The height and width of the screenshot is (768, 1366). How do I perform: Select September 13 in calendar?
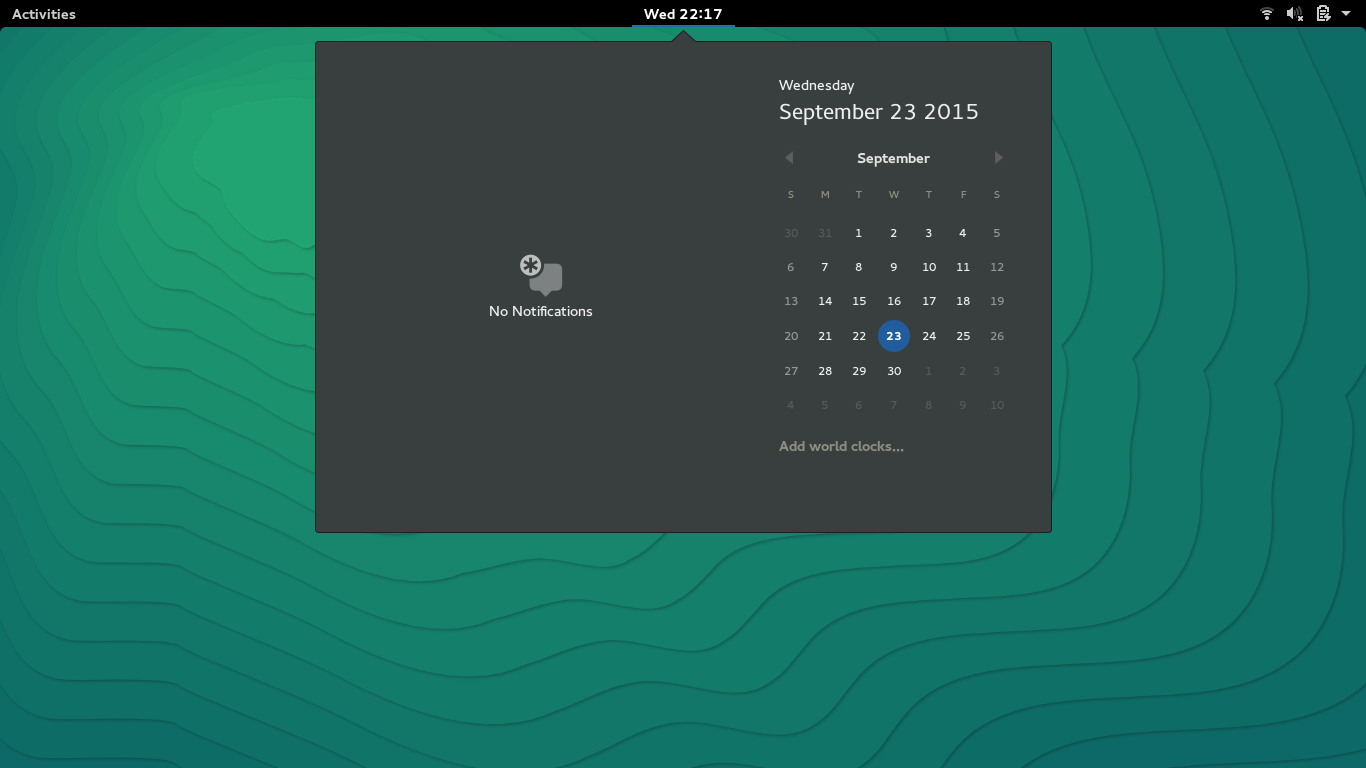791,301
